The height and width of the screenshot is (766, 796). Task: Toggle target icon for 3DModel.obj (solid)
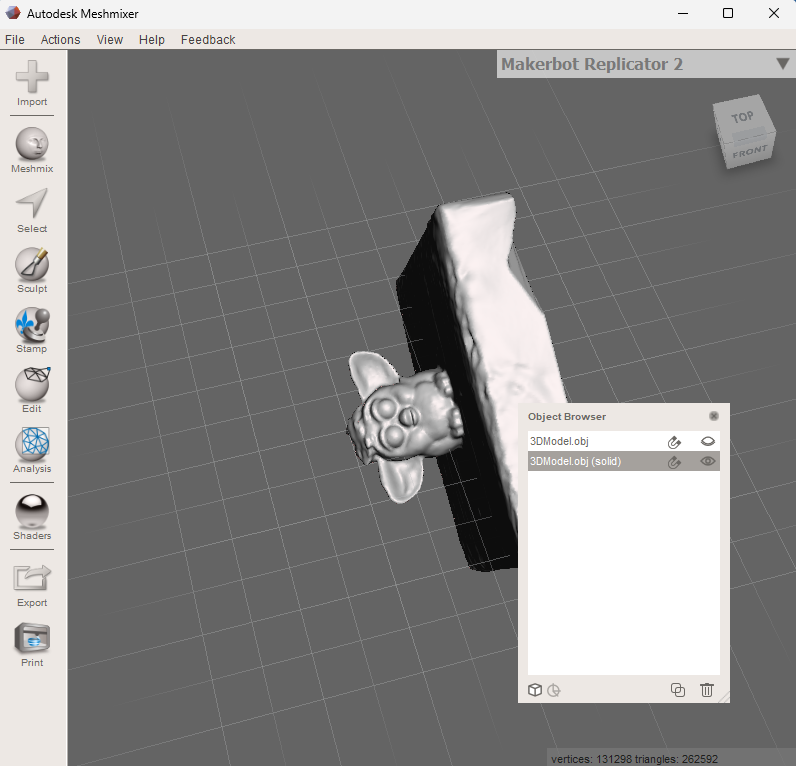tap(674, 462)
